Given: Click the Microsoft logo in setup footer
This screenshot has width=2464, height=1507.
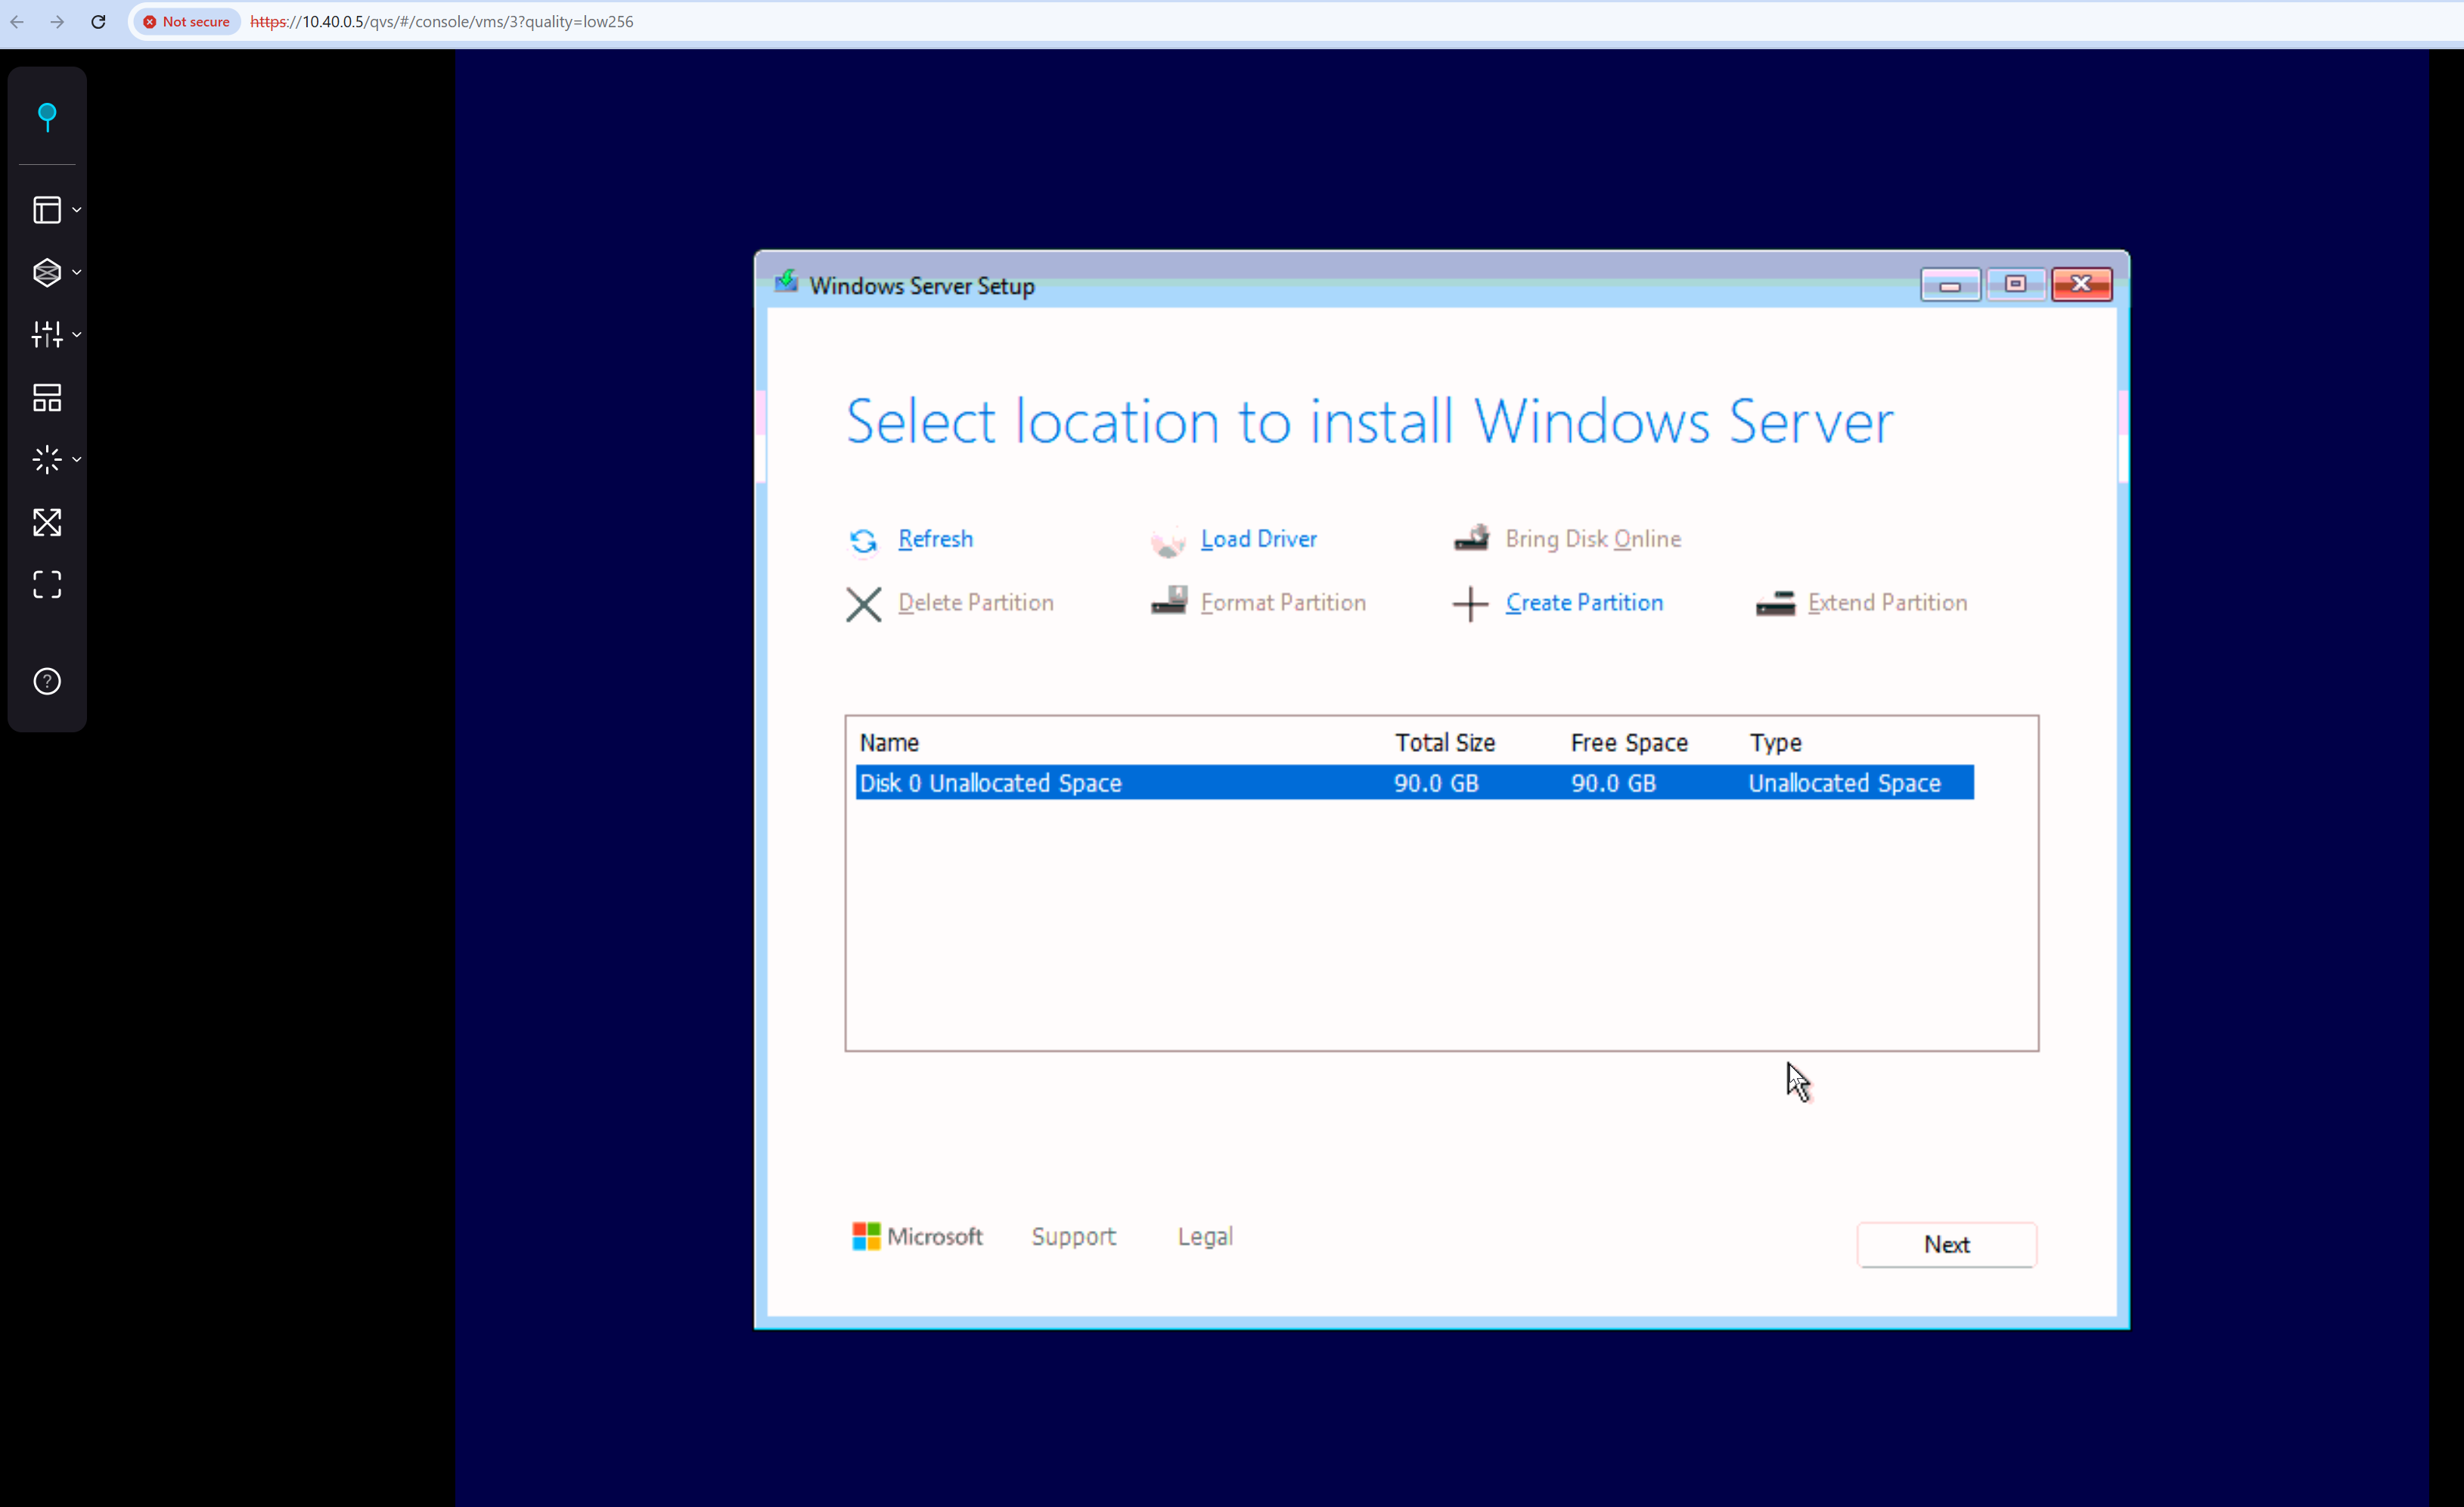Looking at the screenshot, I should (x=917, y=1237).
